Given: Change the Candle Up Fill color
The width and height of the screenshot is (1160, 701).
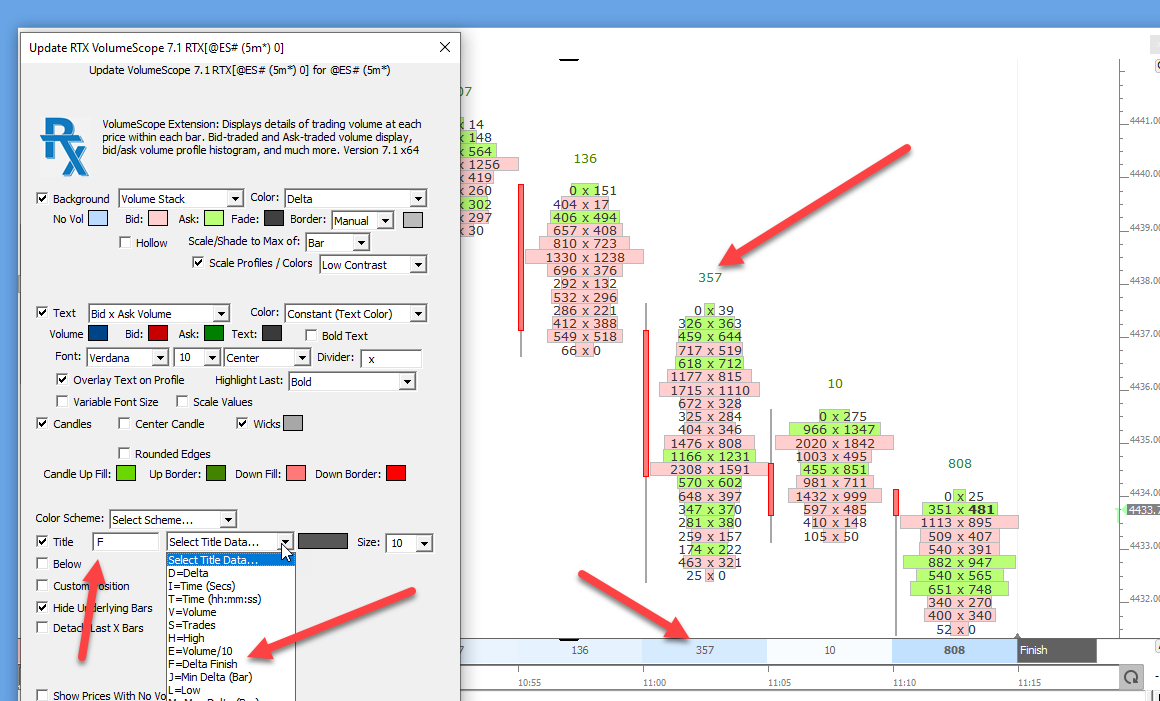Looking at the screenshot, I should click(x=126, y=473).
